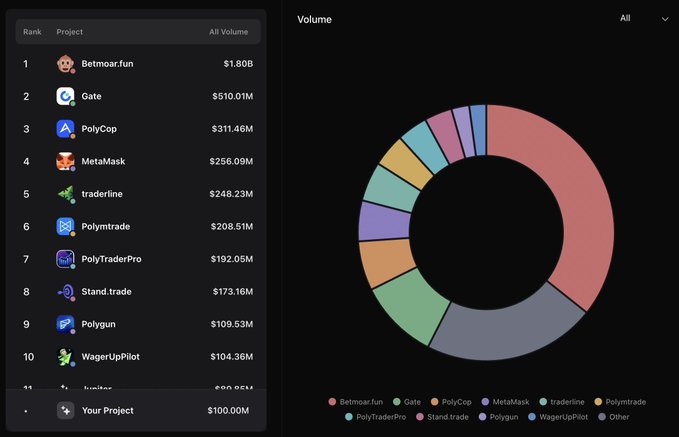This screenshot has width=679, height=437.
Task: Click the WagerUpPilot logo icon
Action: pos(65,356)
